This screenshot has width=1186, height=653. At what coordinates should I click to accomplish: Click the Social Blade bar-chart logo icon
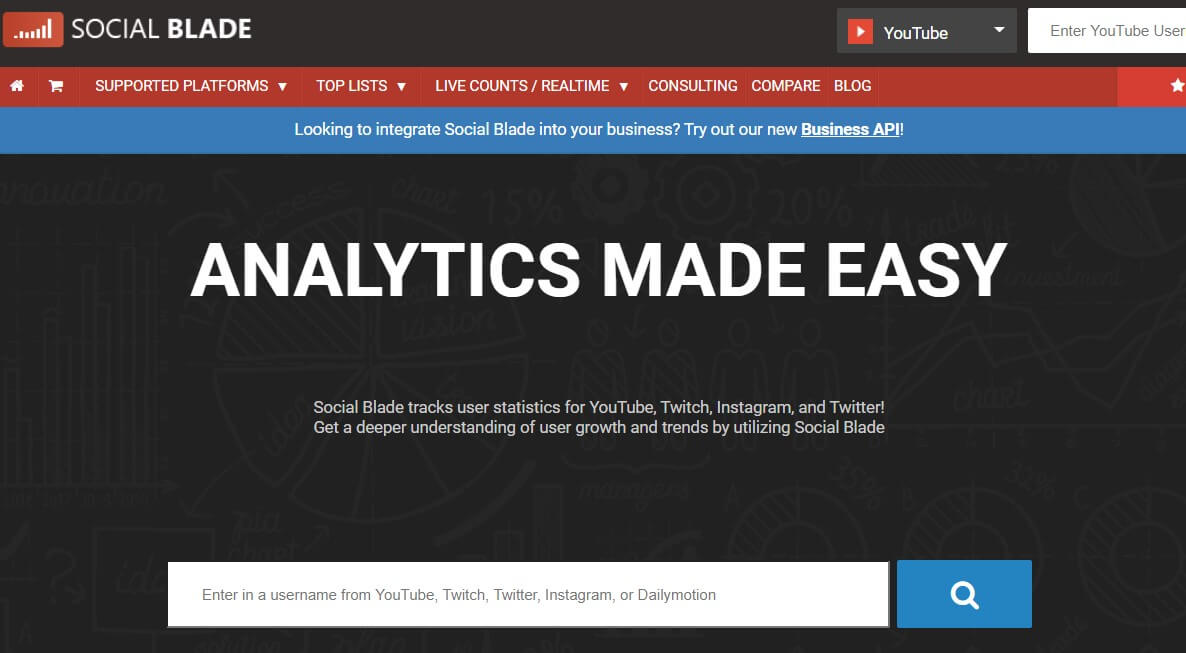[x=33, y=30]
